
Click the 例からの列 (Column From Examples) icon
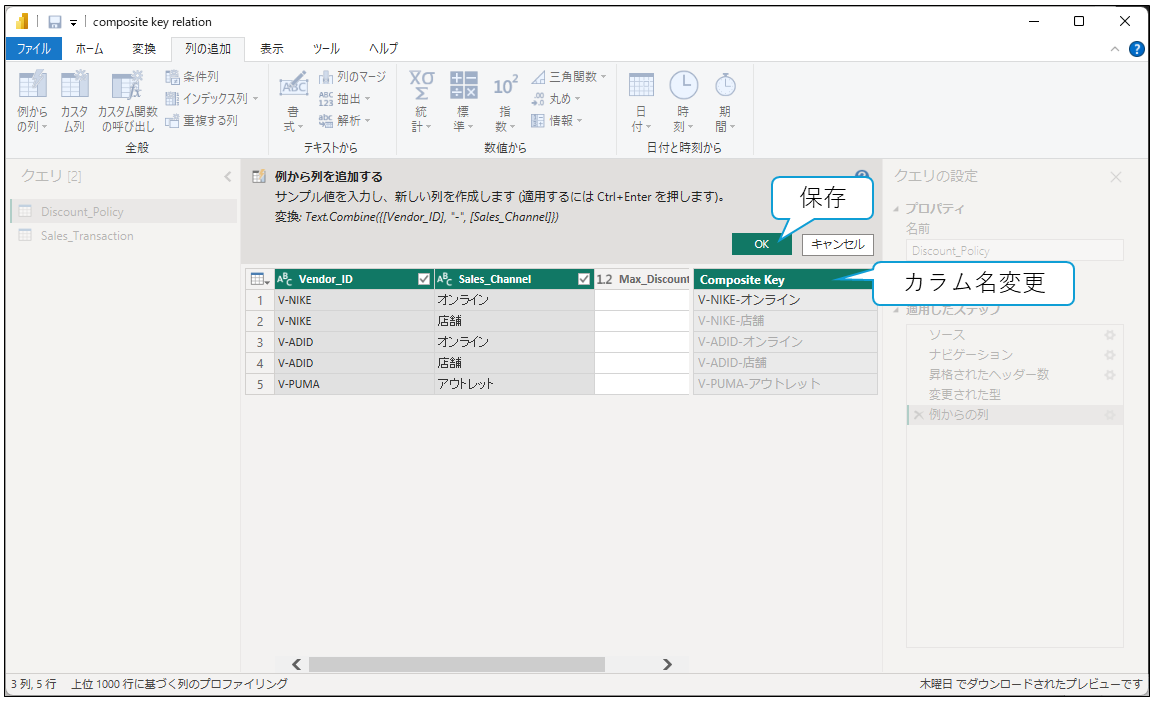(x=32, y=87)
